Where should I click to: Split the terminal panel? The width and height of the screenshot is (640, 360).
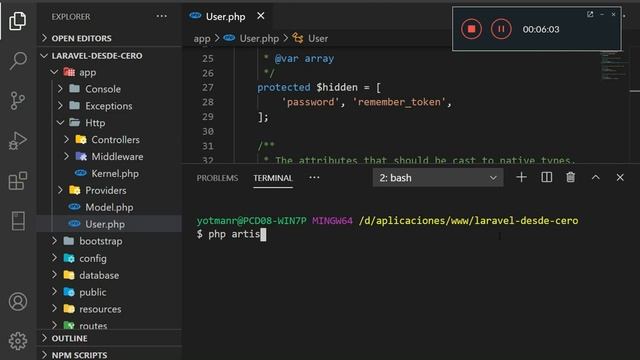pos(546,178)
